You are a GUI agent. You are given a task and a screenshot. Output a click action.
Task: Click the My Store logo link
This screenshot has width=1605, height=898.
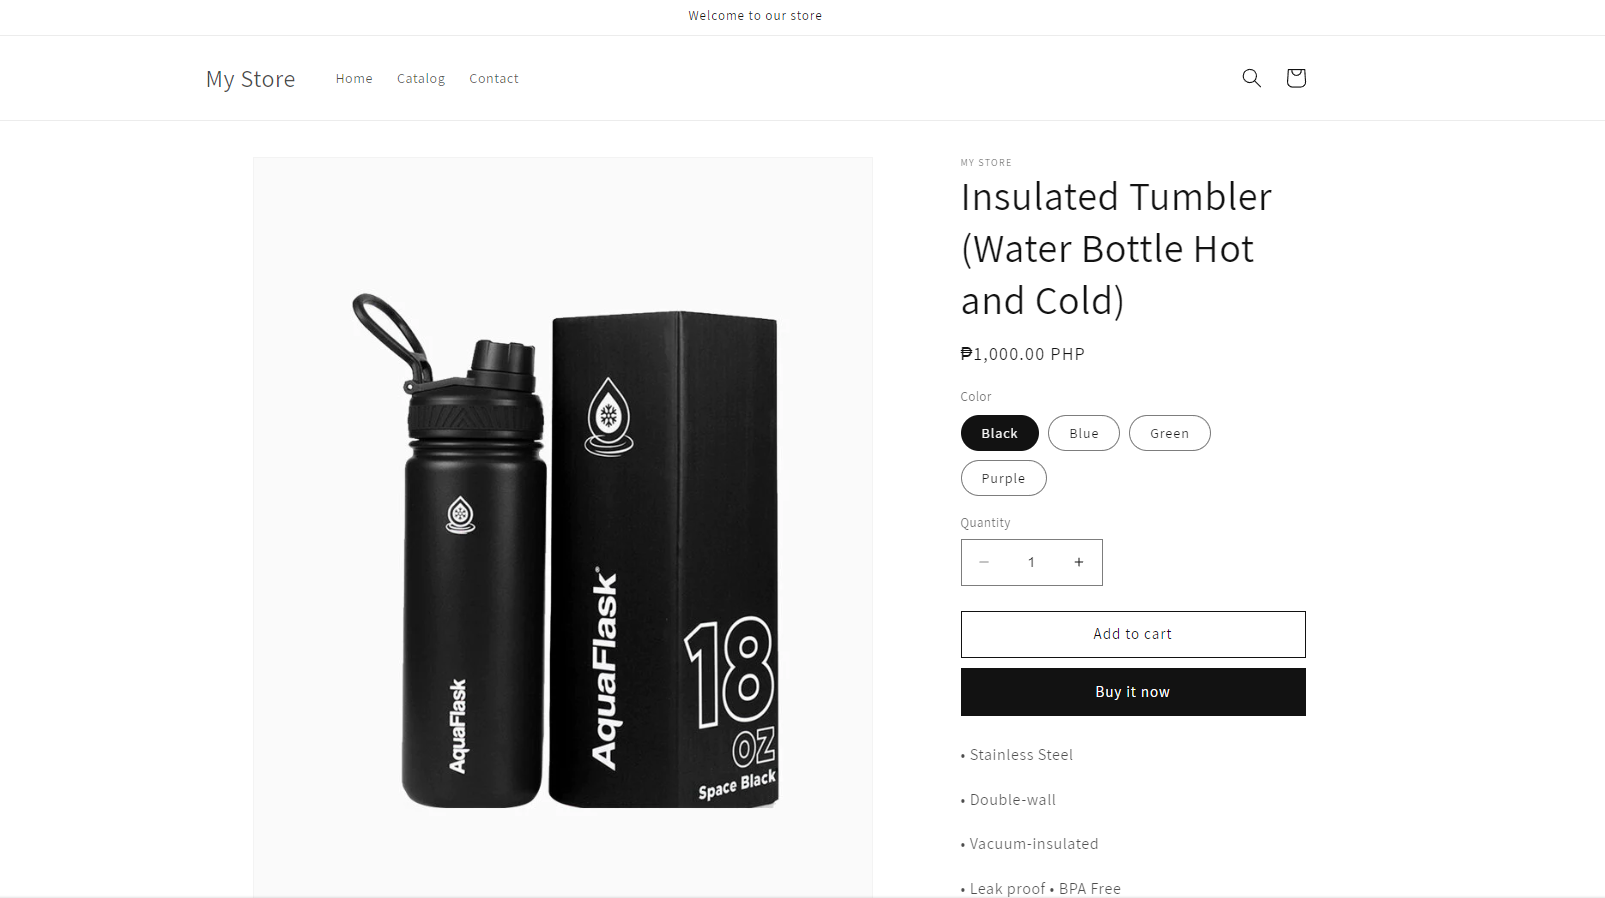[250, 79]
